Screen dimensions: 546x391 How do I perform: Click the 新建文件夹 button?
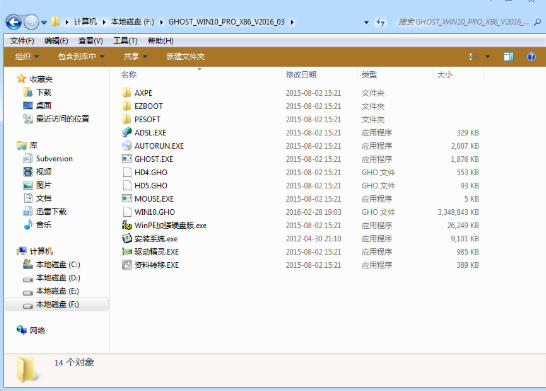tap(185, 56)
